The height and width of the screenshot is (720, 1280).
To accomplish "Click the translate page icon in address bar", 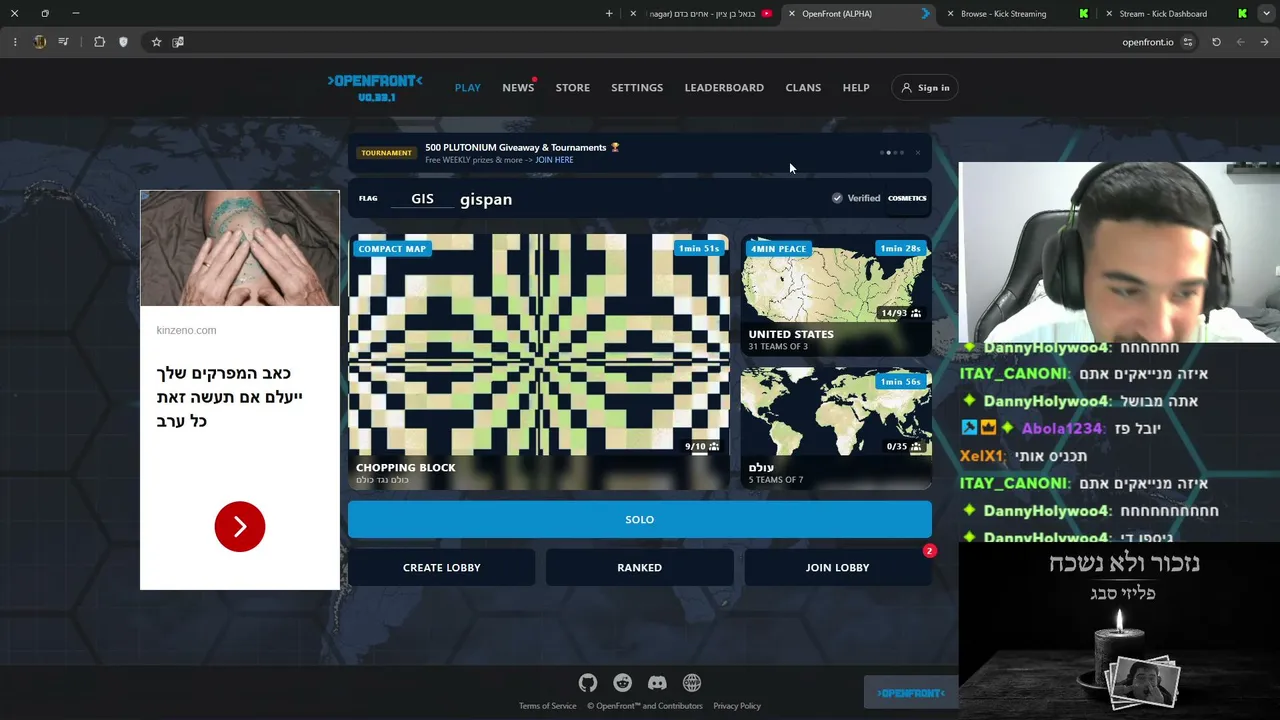I will pos(178,42).
